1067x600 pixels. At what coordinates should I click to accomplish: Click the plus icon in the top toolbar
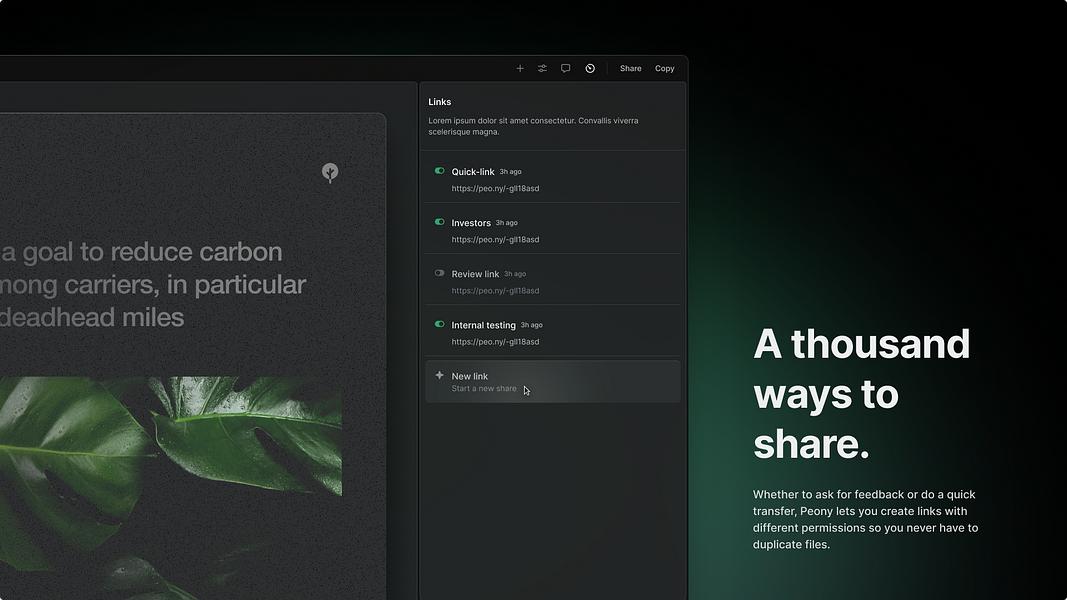coord(520,68)
